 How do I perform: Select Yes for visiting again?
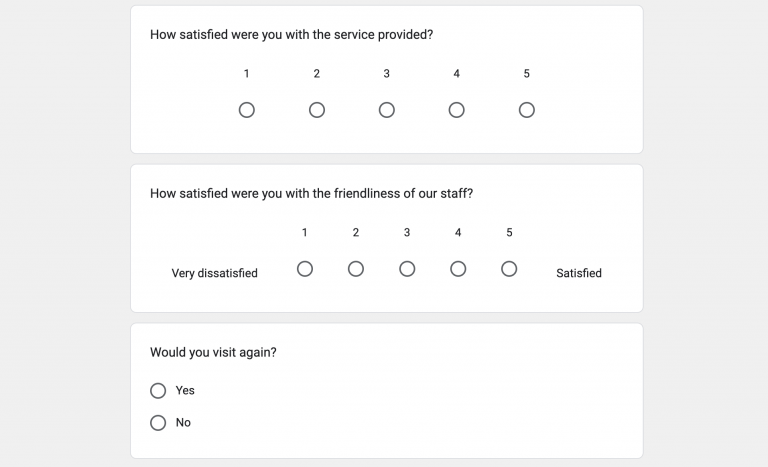click(x=158, y=391)
